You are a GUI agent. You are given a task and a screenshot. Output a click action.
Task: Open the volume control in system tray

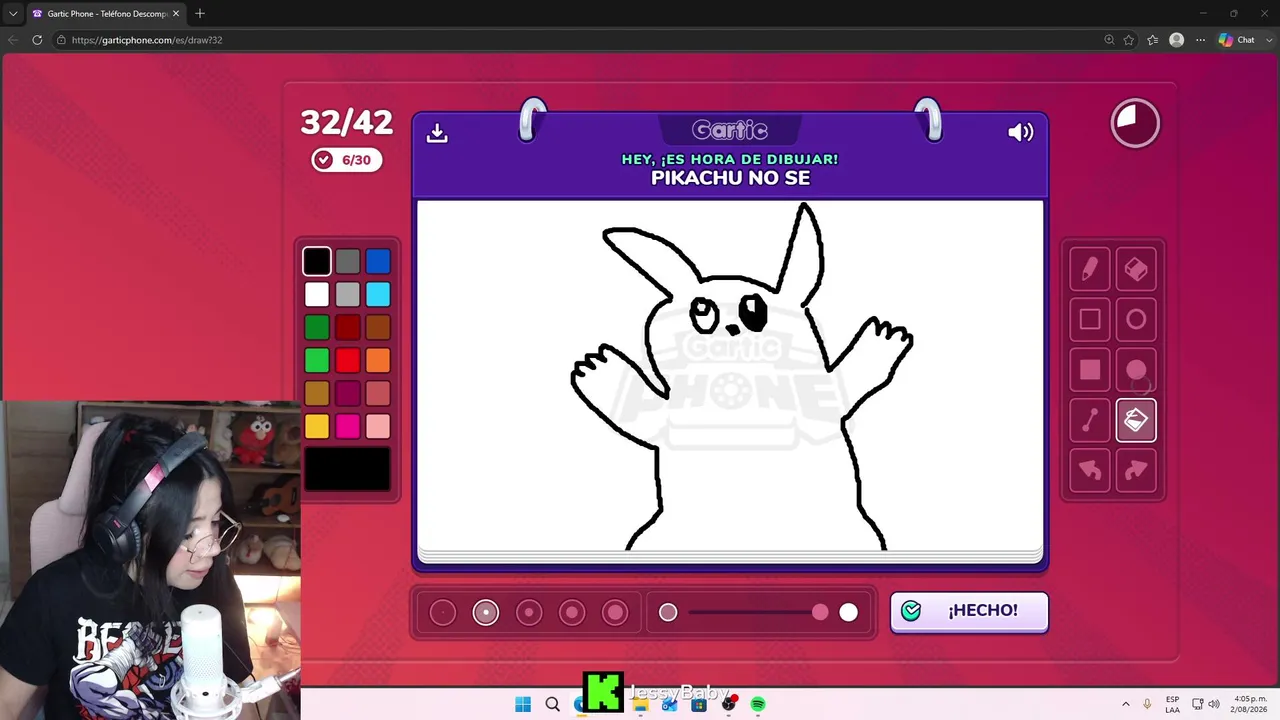pyautogui.click(x=1214, y=704)
